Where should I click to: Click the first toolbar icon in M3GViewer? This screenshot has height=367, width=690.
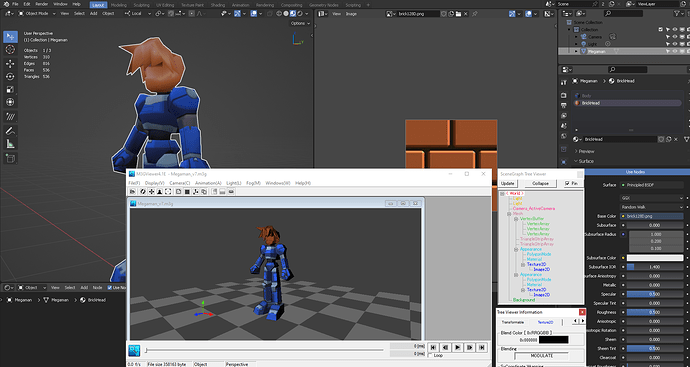(132, 191)
